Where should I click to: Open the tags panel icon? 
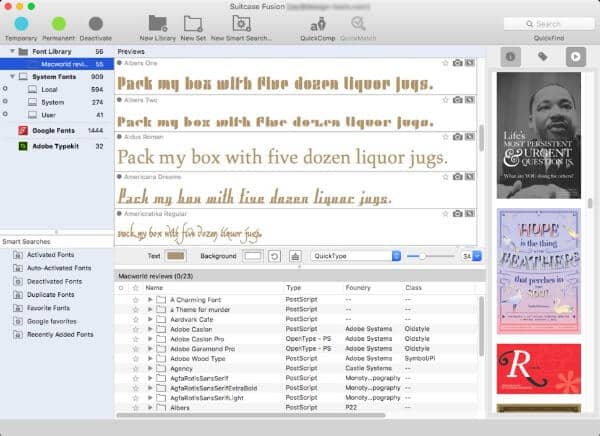point(543,57)
